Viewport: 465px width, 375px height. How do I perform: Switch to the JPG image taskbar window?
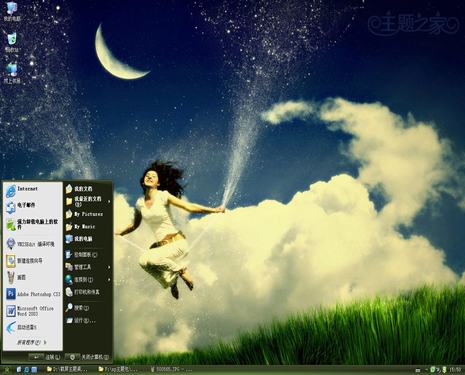coord(171,369)
